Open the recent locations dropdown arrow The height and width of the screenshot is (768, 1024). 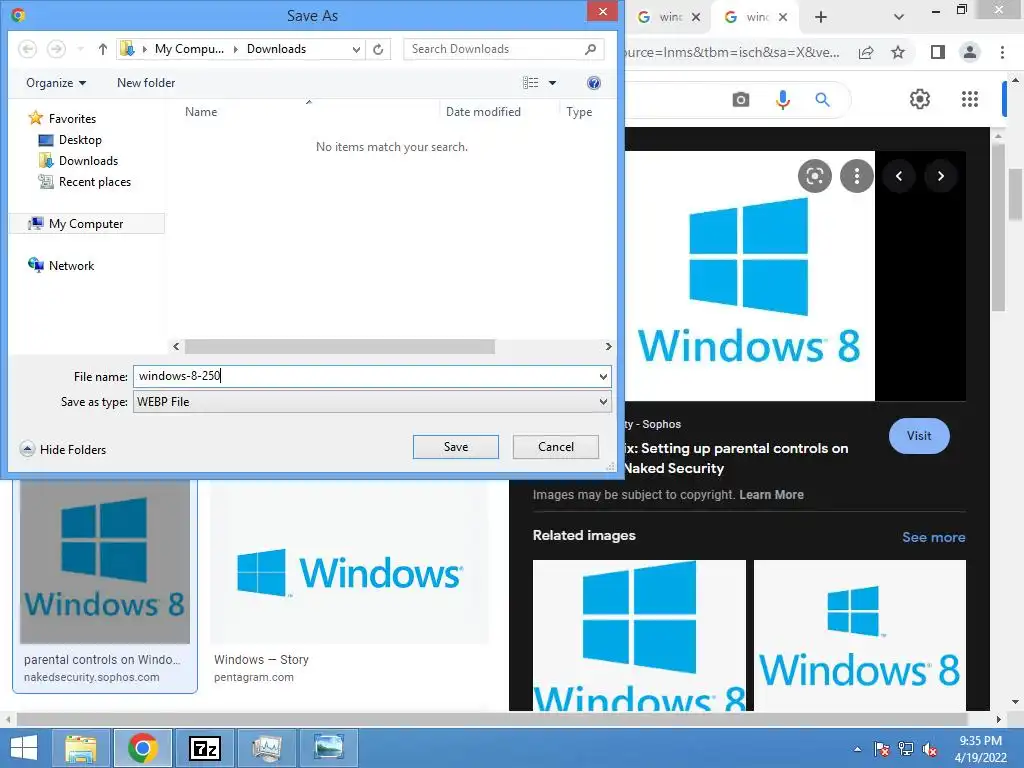point(80,49)
